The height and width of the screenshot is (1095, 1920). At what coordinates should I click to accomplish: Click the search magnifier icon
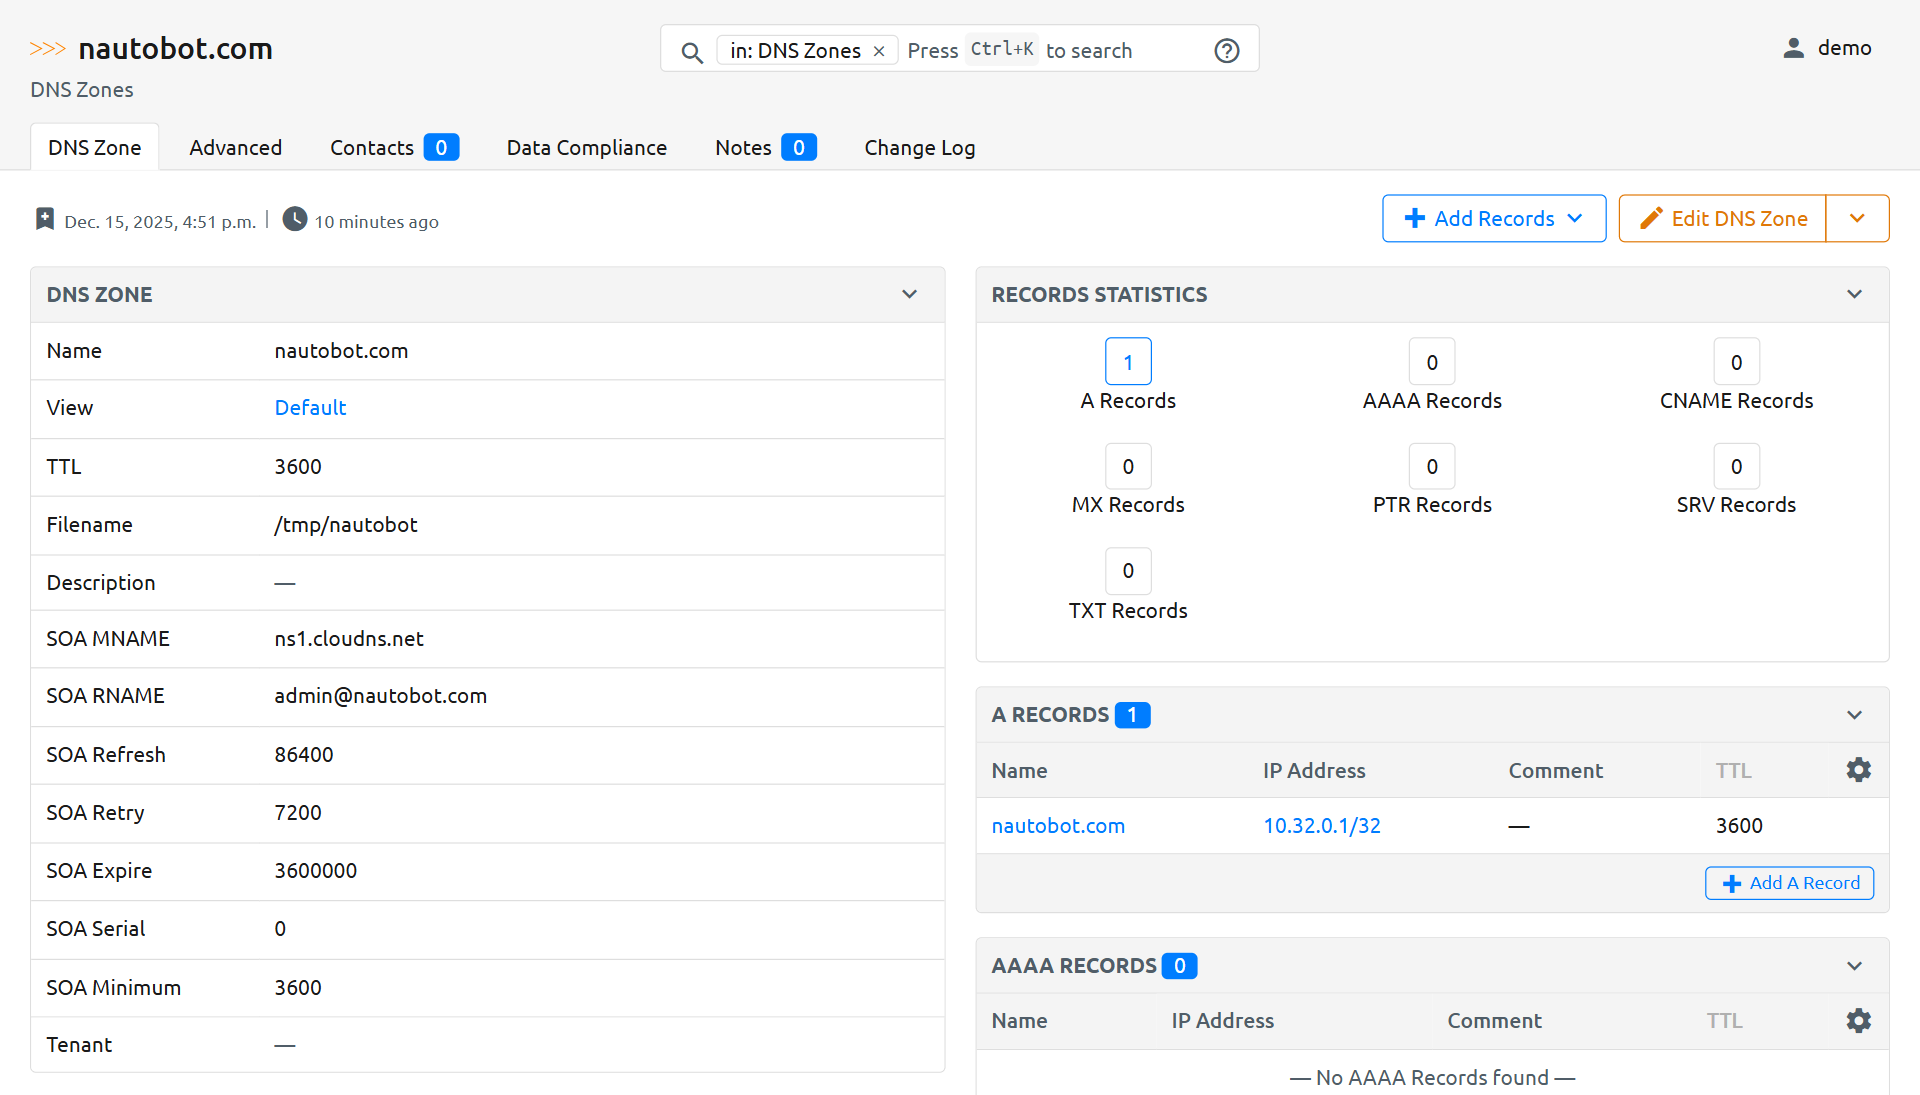[692, 52]
